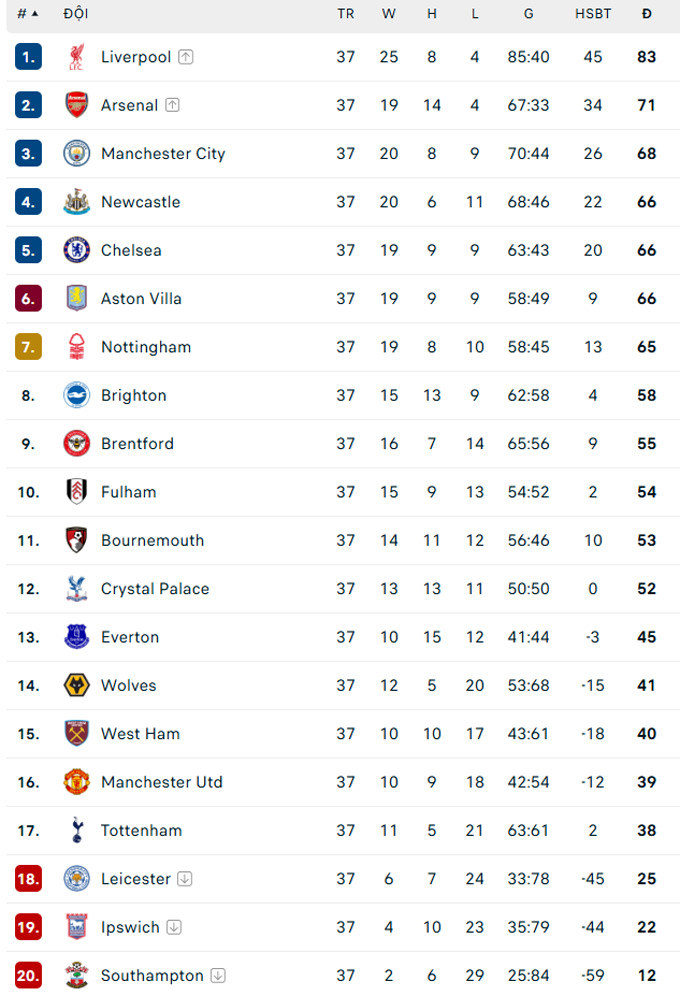Click the Chelsea club badge
Screen dimensions: 680x996
pos(76,250)
